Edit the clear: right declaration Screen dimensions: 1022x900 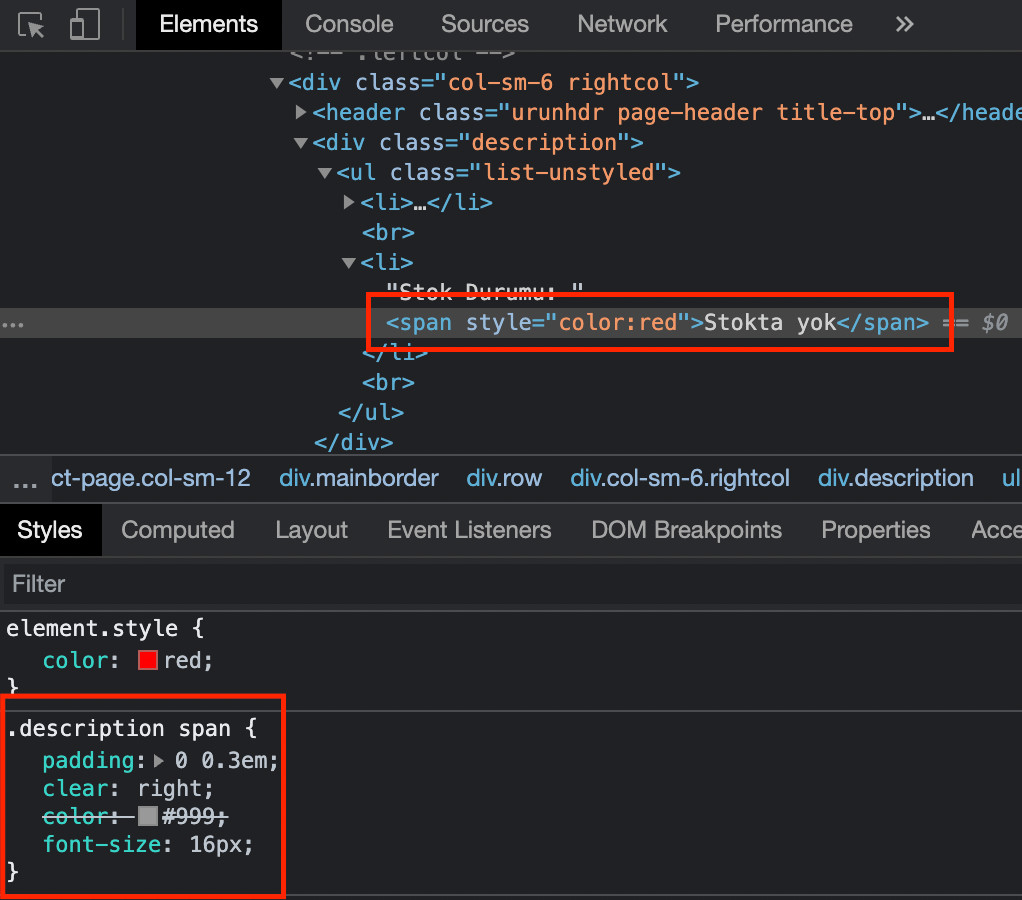(x=128, y=789)
